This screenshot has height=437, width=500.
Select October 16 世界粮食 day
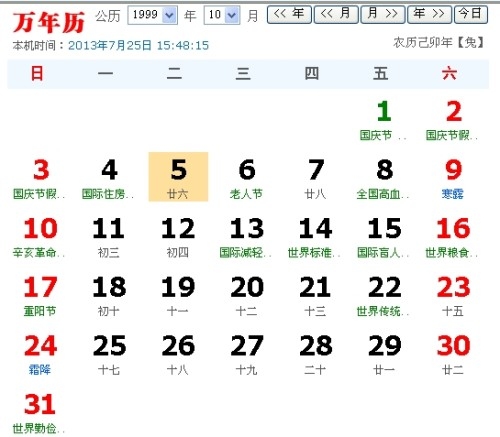tap(453, 237)
